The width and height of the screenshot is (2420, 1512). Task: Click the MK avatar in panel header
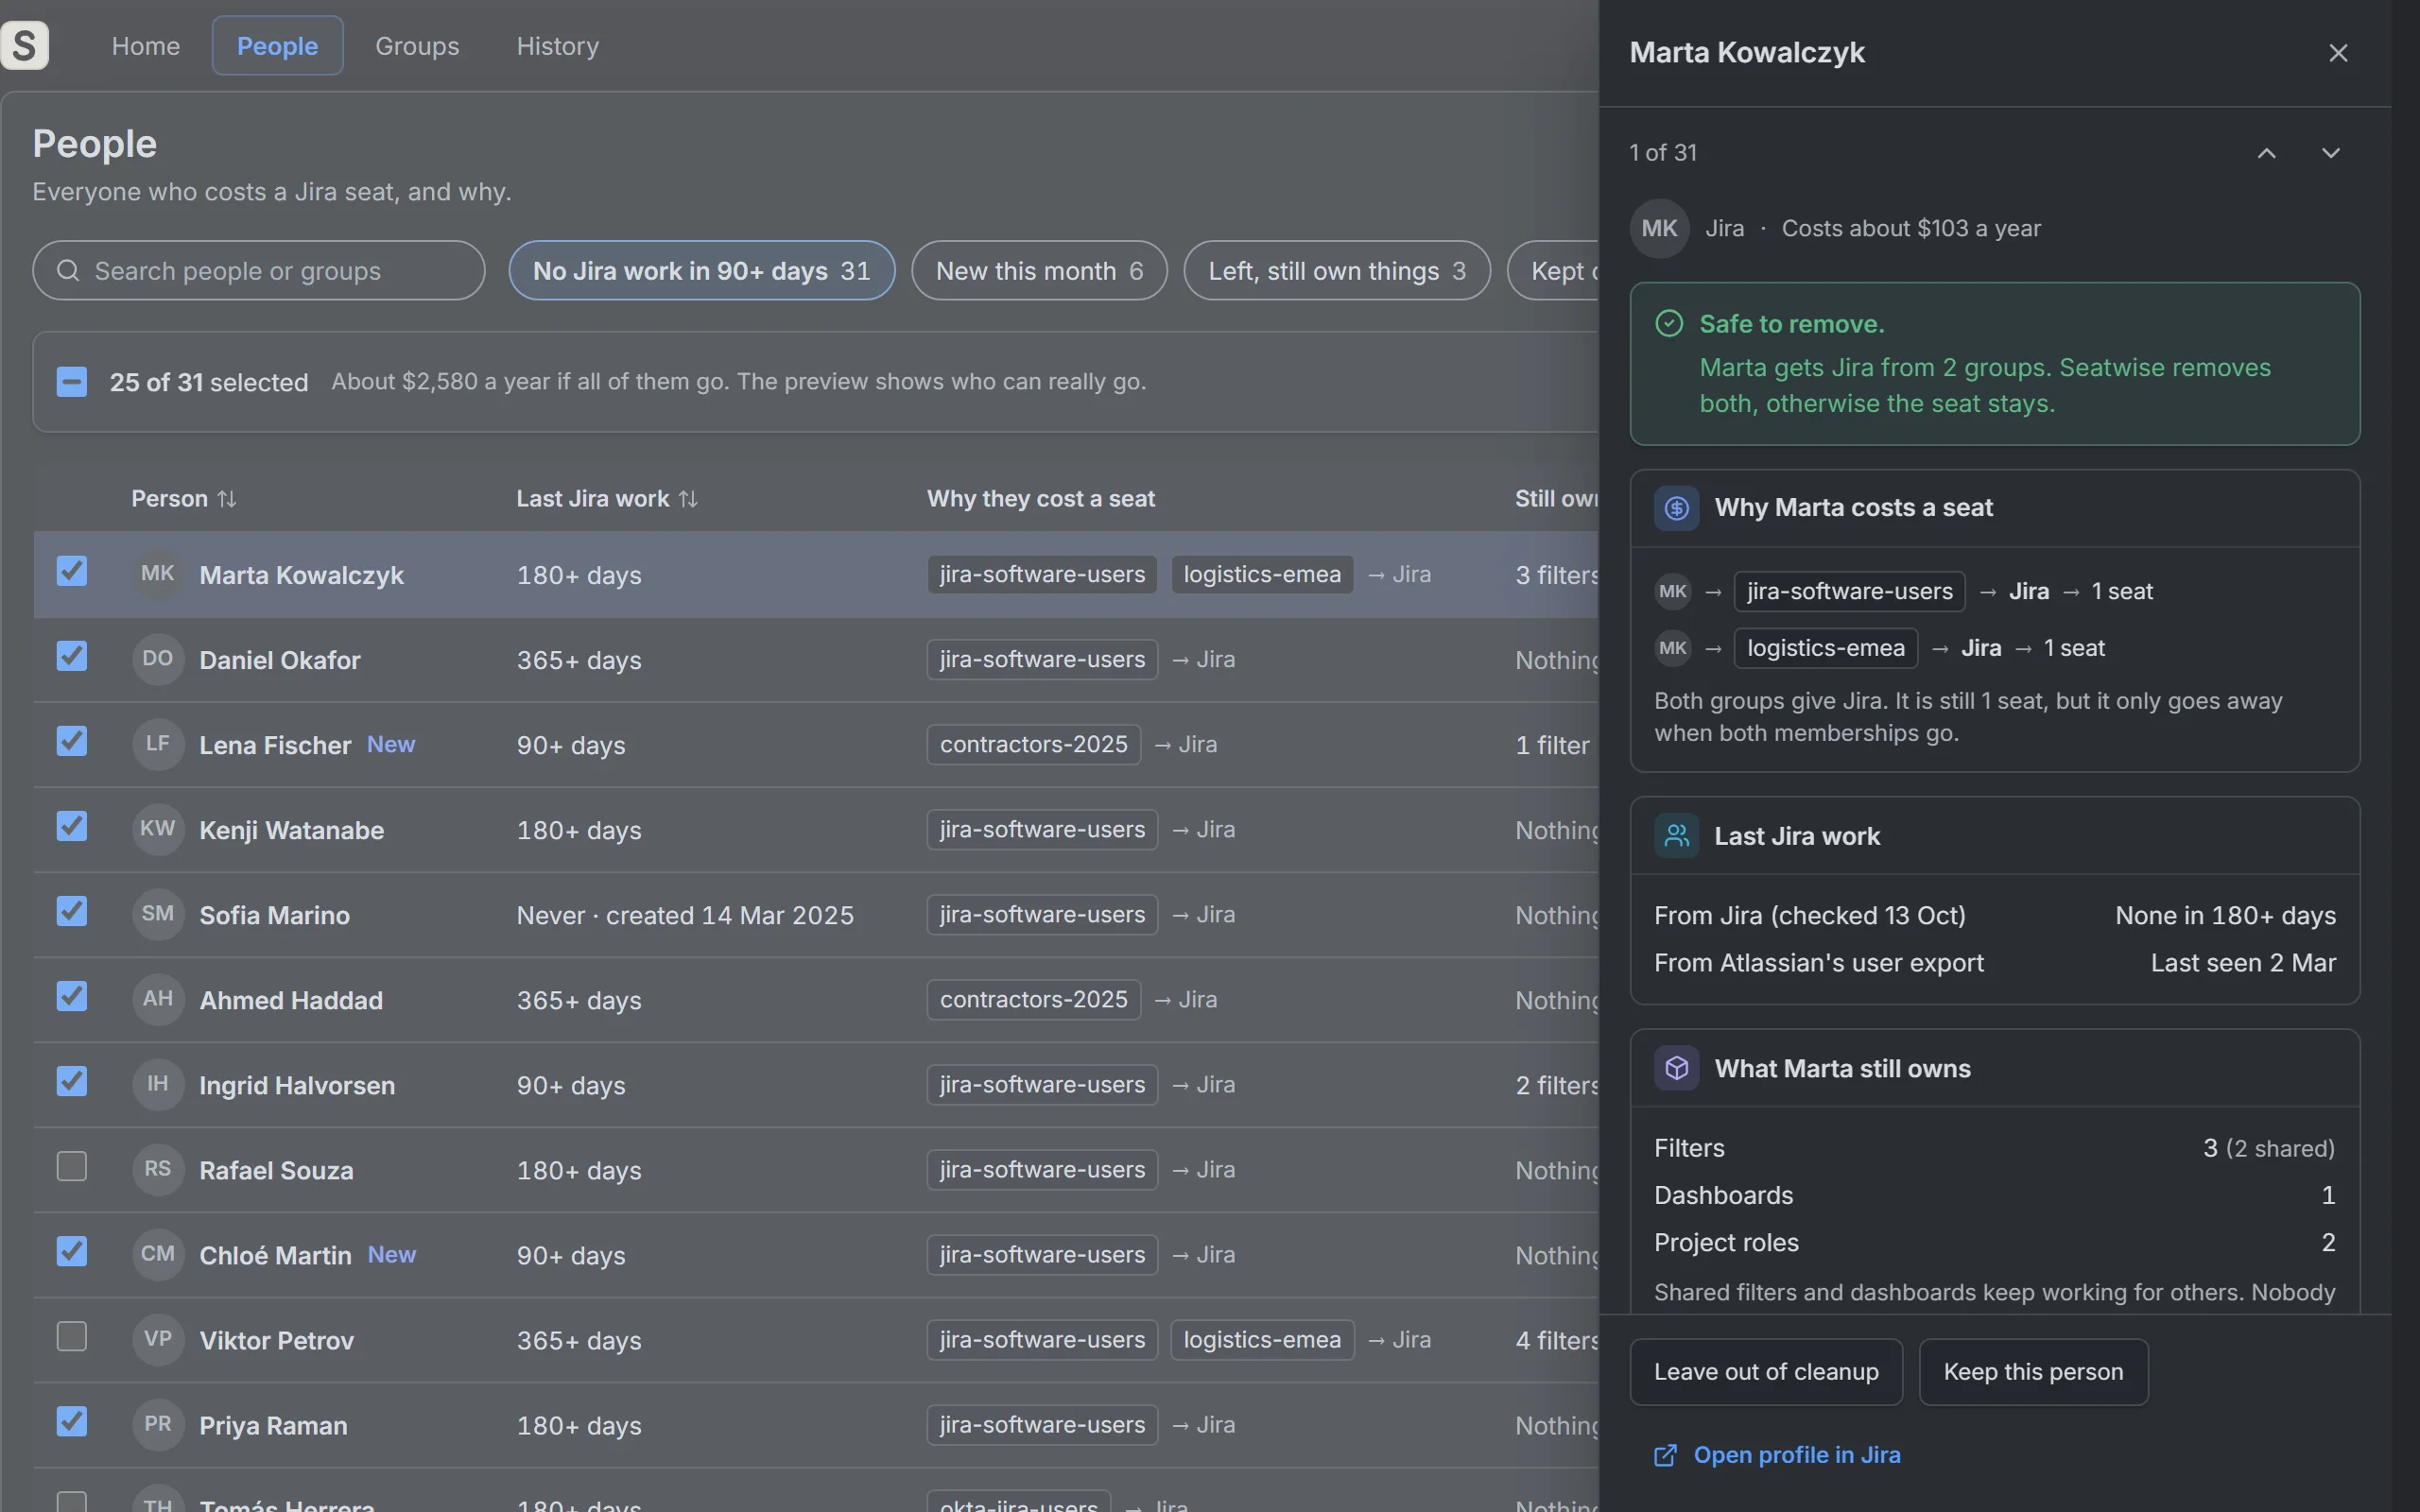(x=1659, y=228)
